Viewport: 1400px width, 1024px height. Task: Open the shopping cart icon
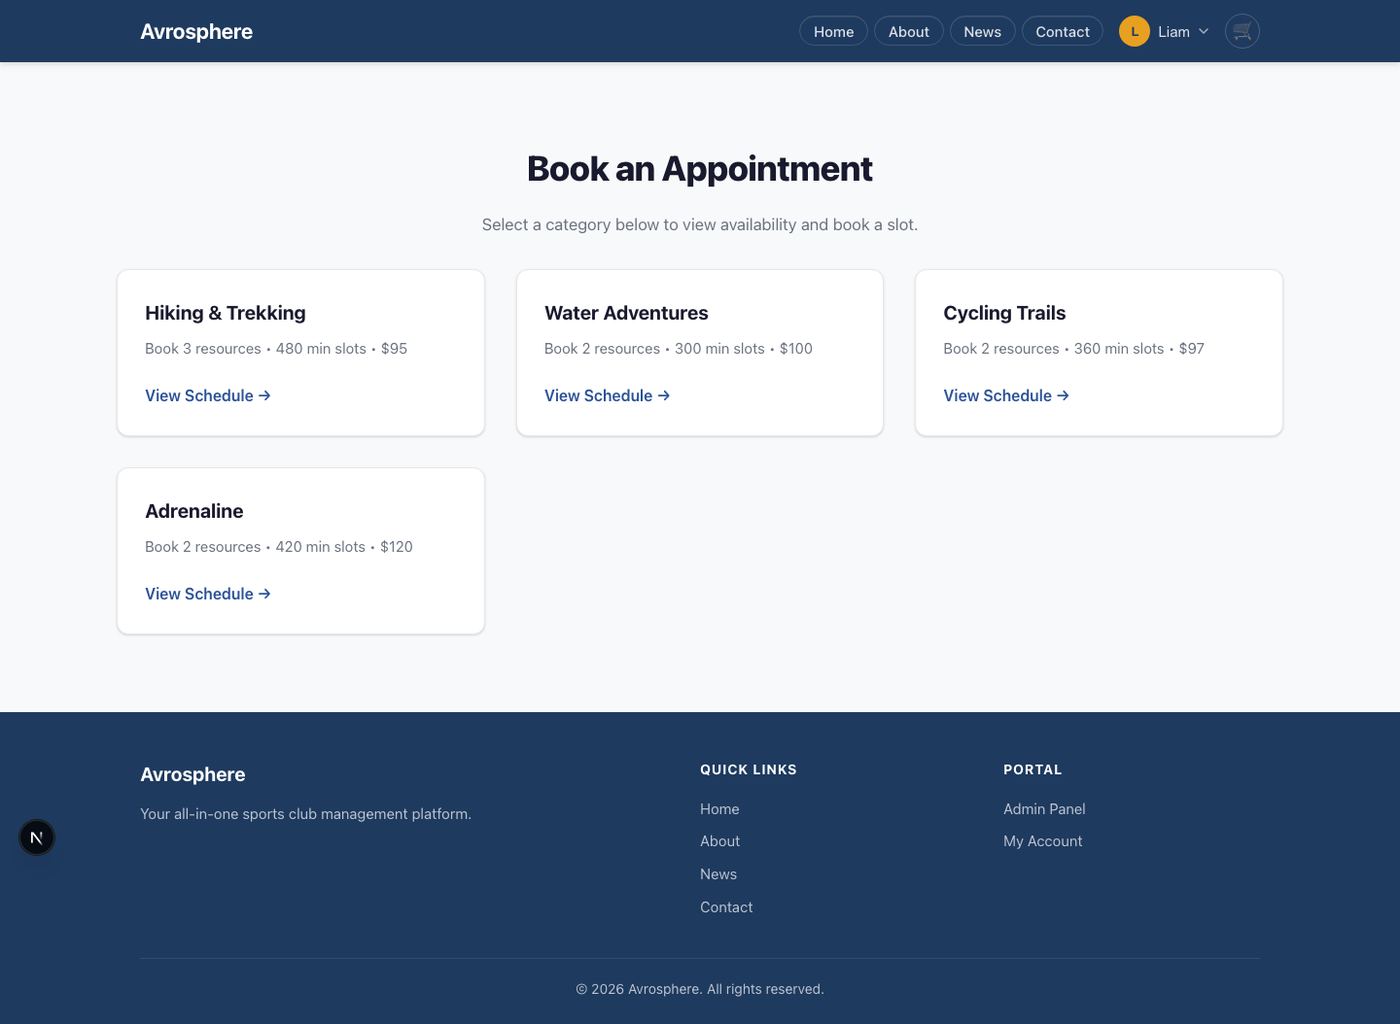[x=1242, y=32]
